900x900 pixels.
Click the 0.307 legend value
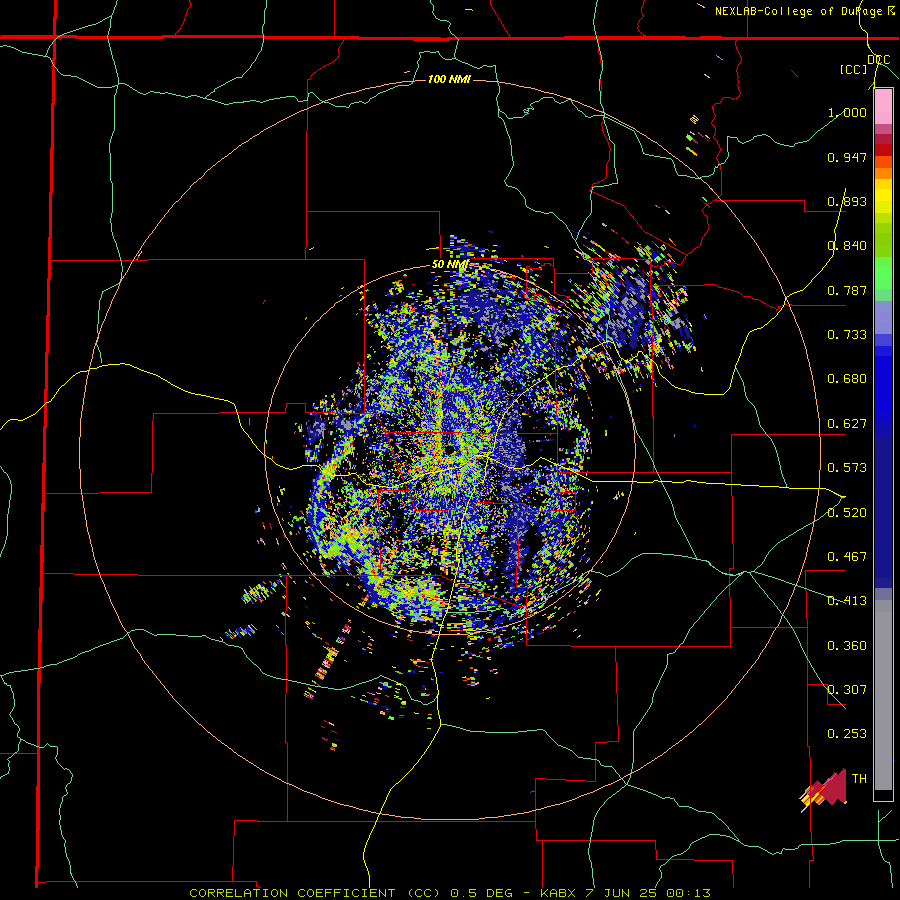pyautogui.click(x=847, y=689)
